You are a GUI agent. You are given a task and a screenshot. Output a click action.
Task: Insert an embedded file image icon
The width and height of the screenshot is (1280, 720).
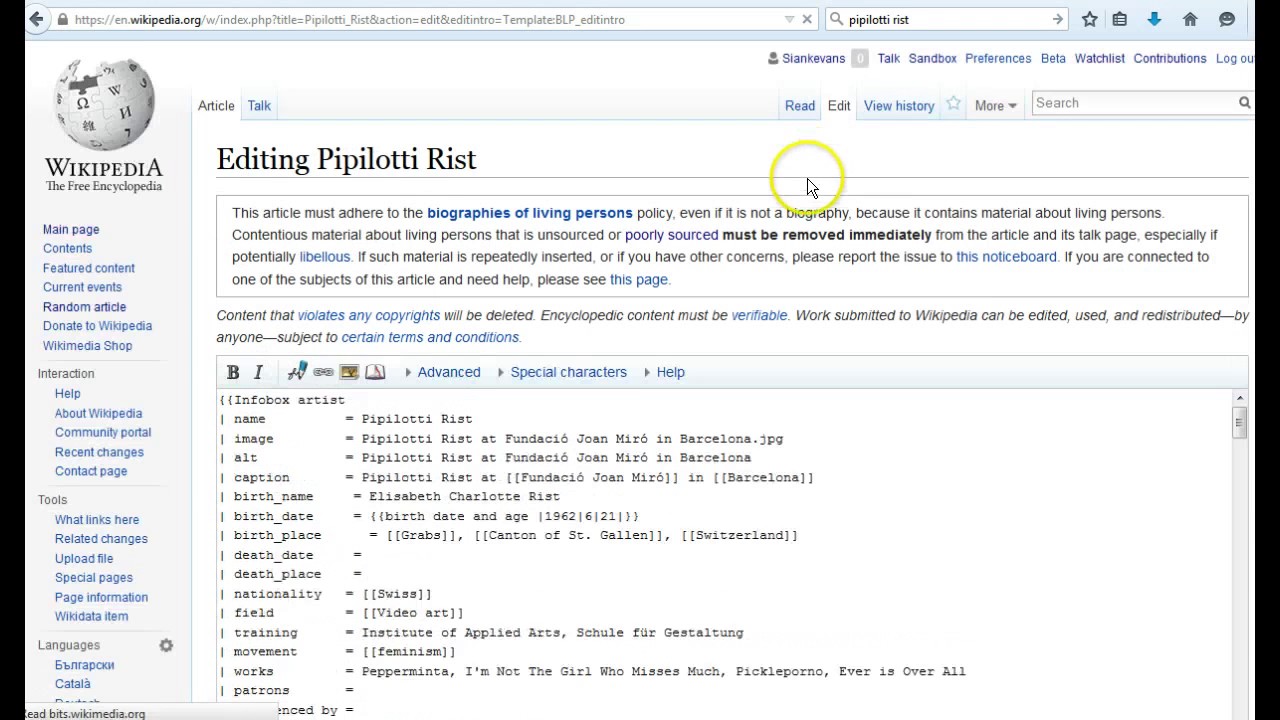pyautogui.click(x=349, y=372)
